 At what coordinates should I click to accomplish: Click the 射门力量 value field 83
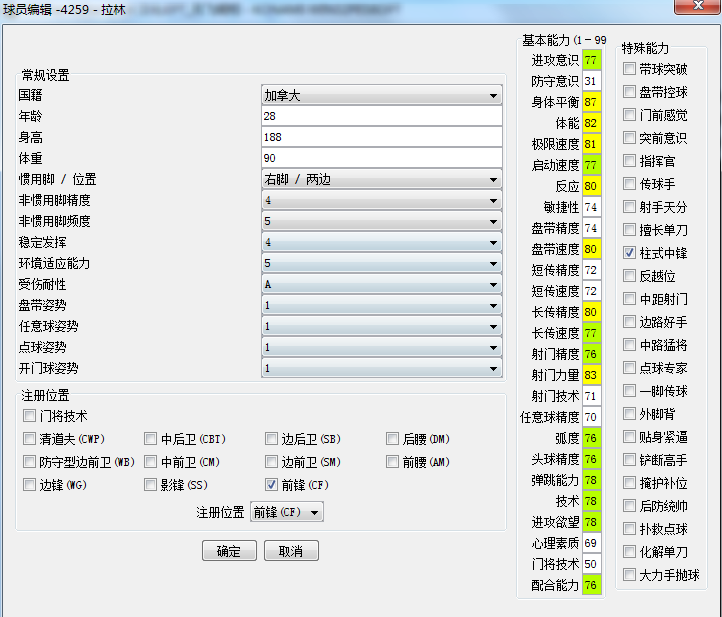pos(592,375)
